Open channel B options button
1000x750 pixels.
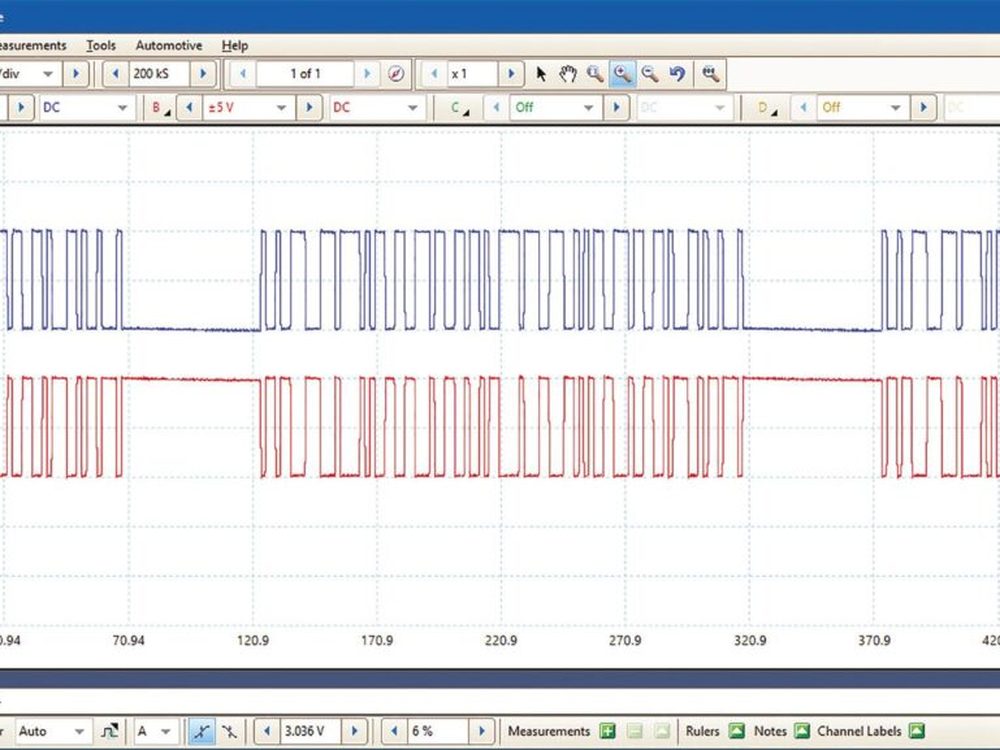point(159,108)
